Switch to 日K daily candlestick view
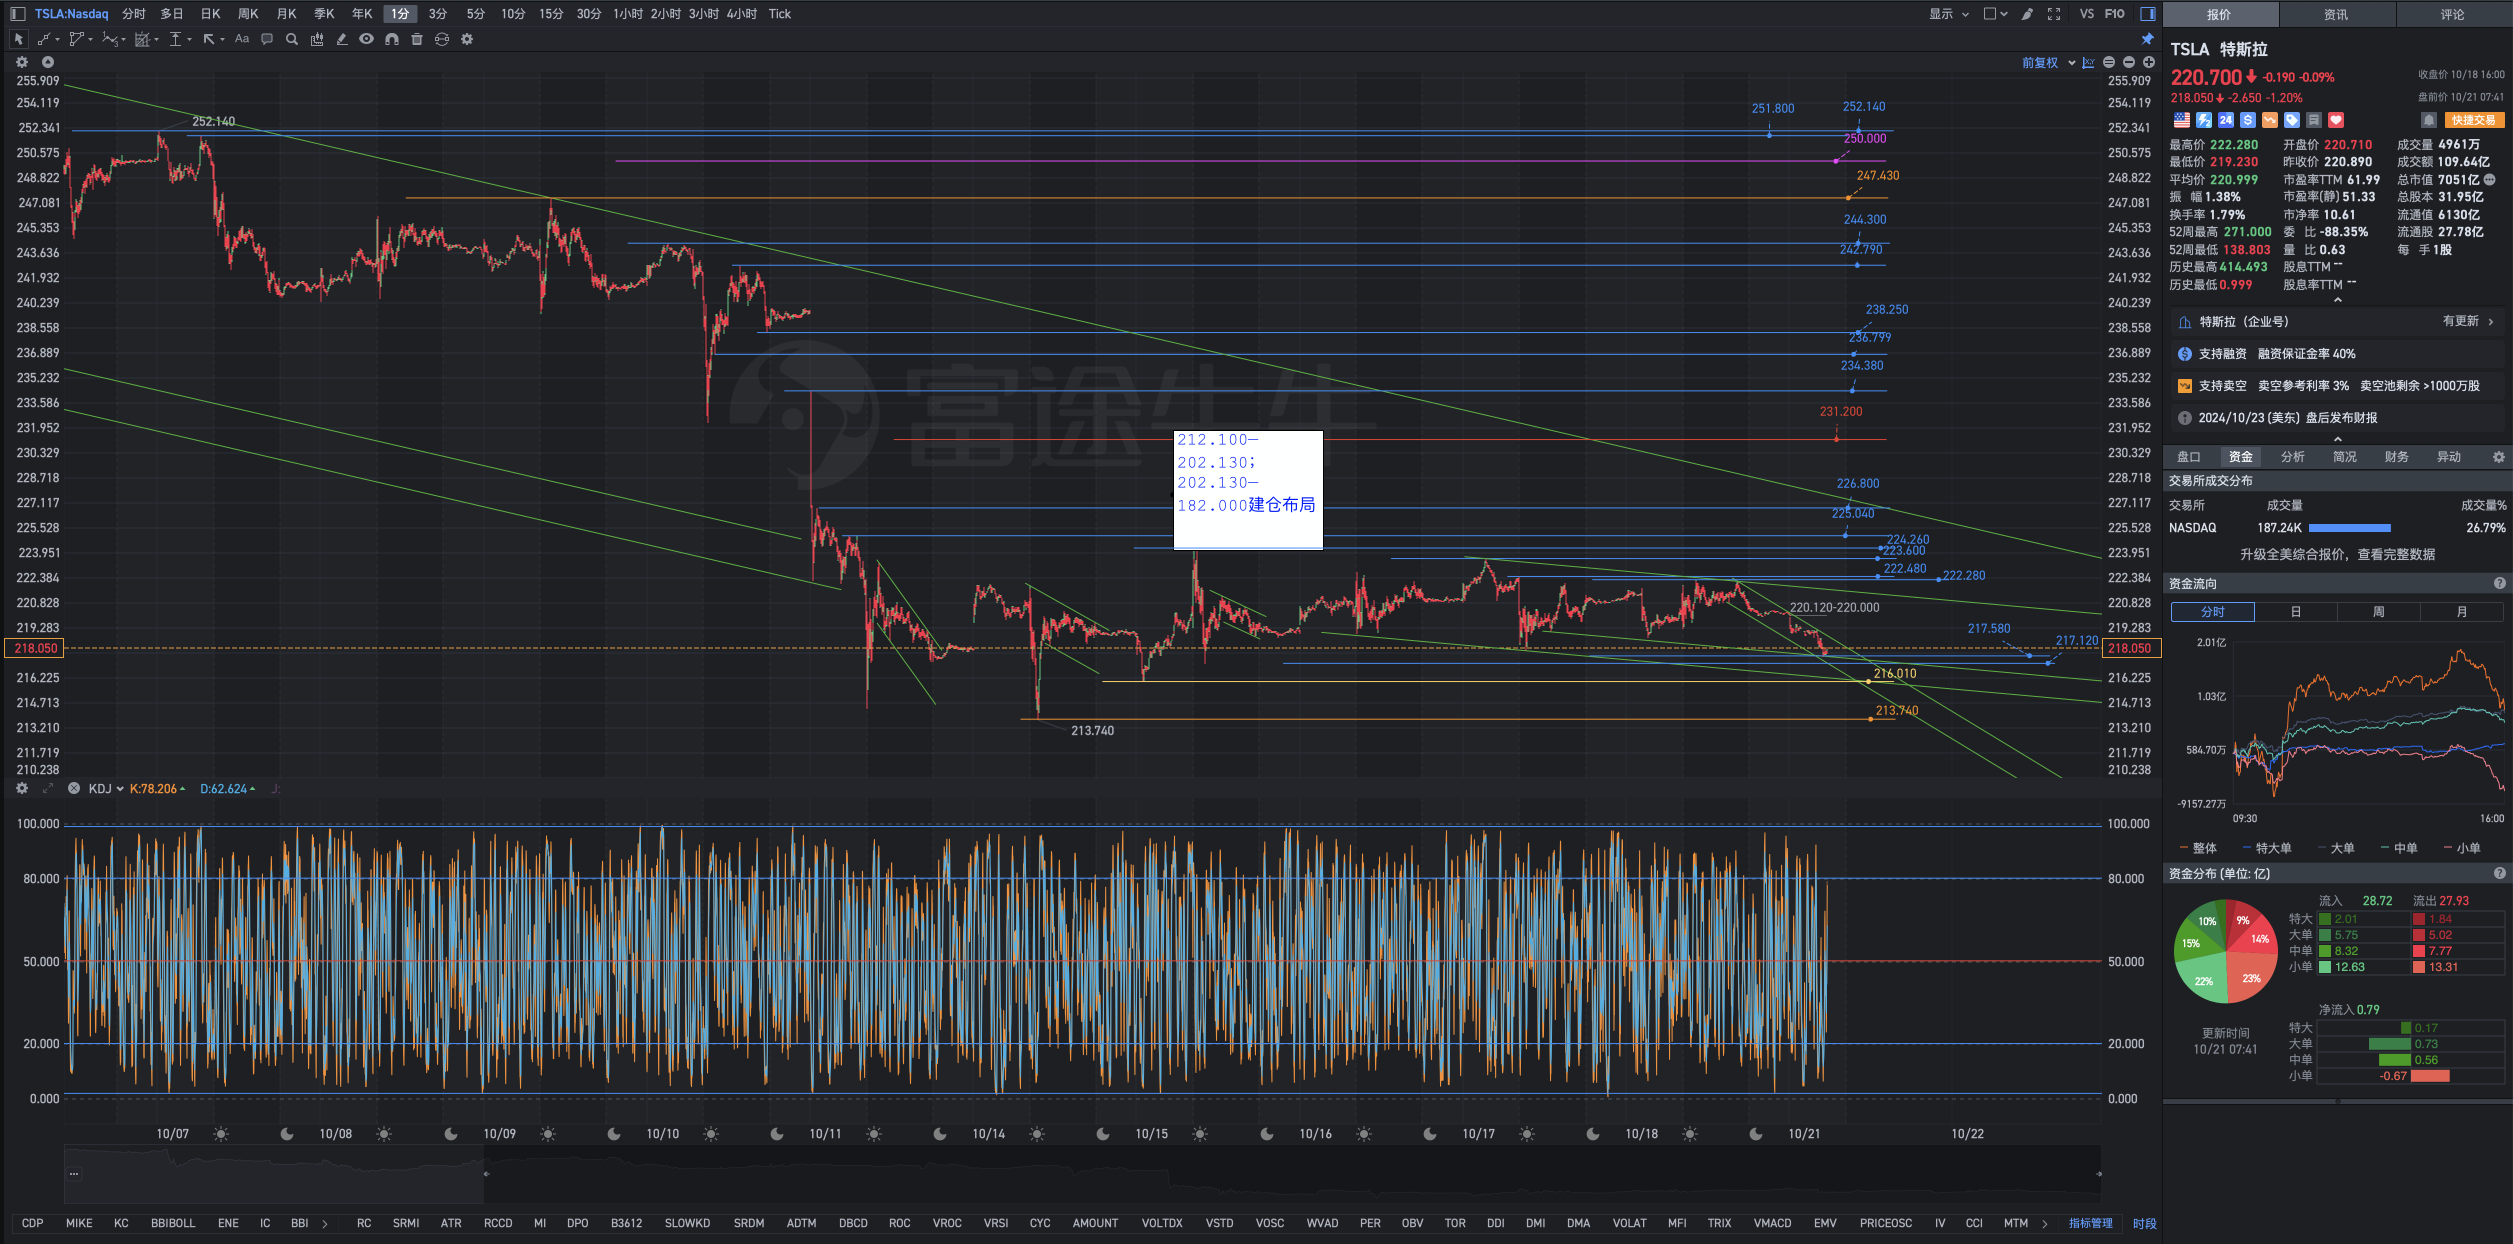The image size is (2513, 1244). point(210,14)
